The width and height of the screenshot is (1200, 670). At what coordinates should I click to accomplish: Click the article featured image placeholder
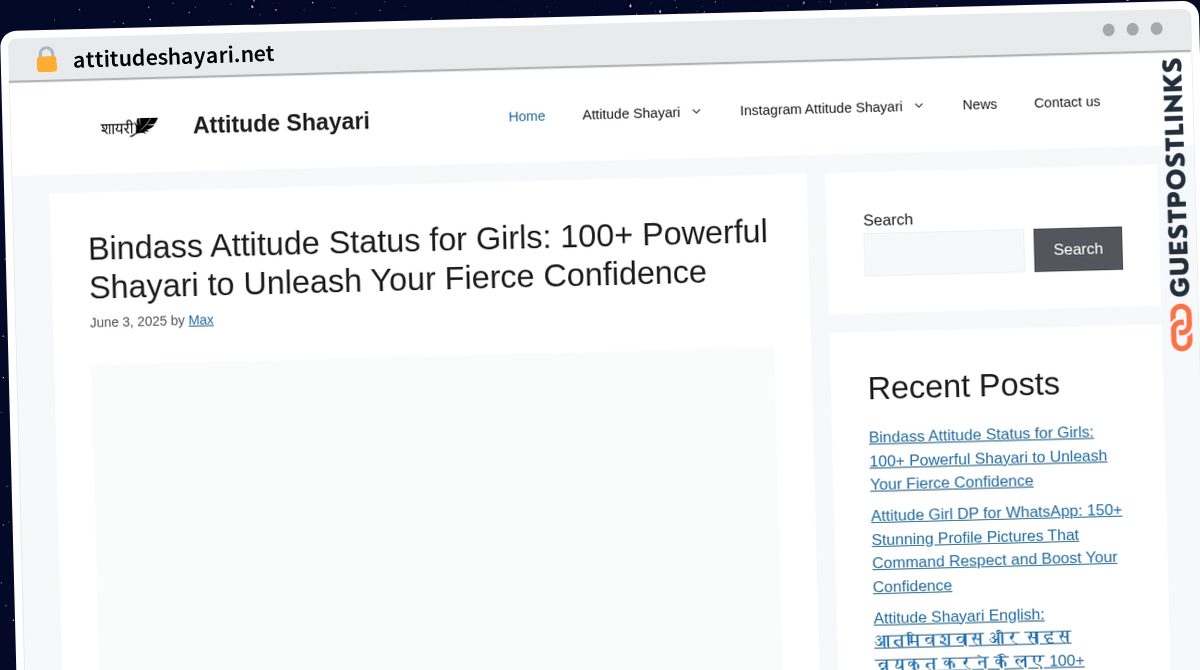(x=434, y=508)
